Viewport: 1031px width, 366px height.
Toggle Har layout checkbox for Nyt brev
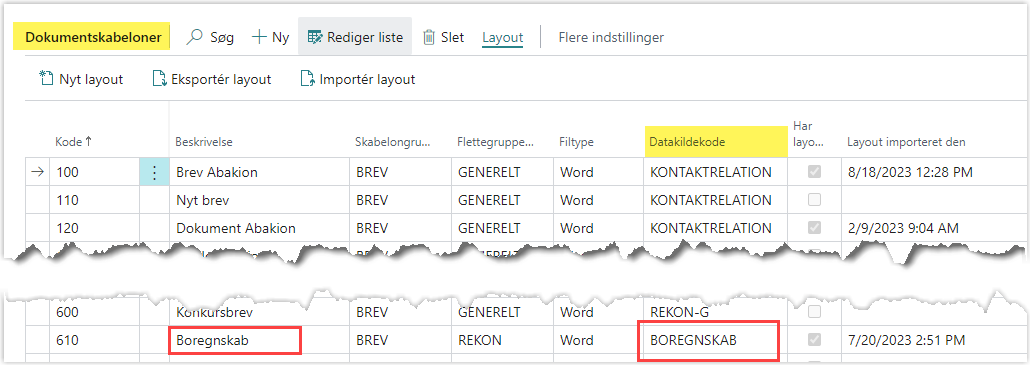tap(814, 200)
